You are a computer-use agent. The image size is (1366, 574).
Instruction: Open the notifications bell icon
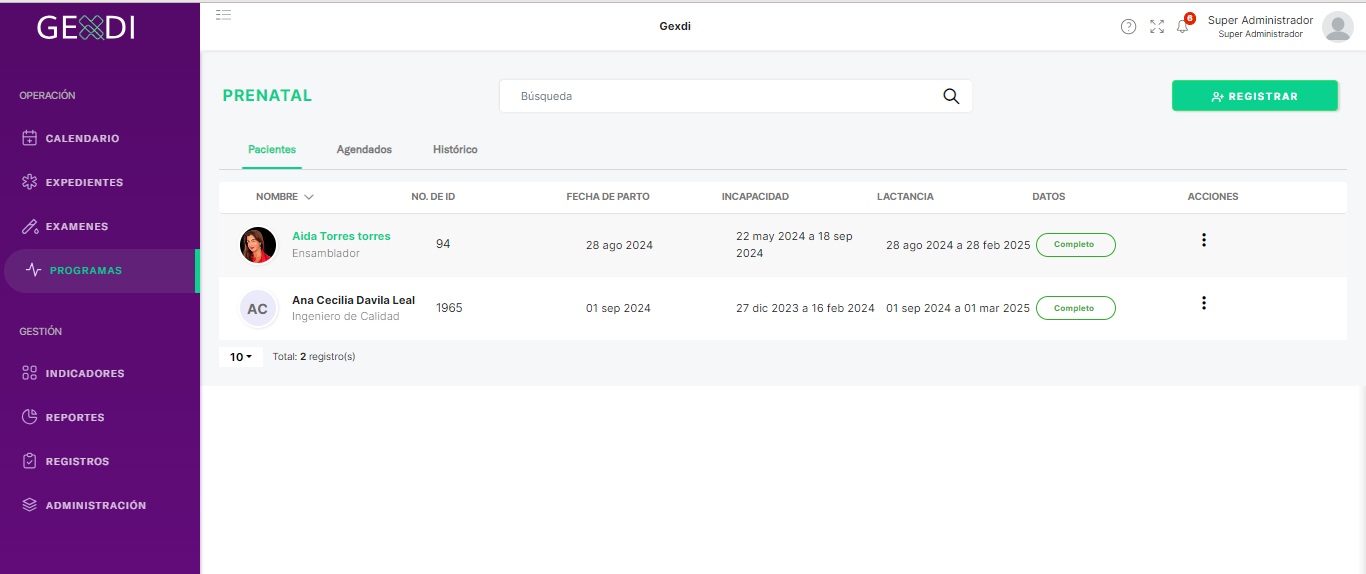pos(1182,27)
